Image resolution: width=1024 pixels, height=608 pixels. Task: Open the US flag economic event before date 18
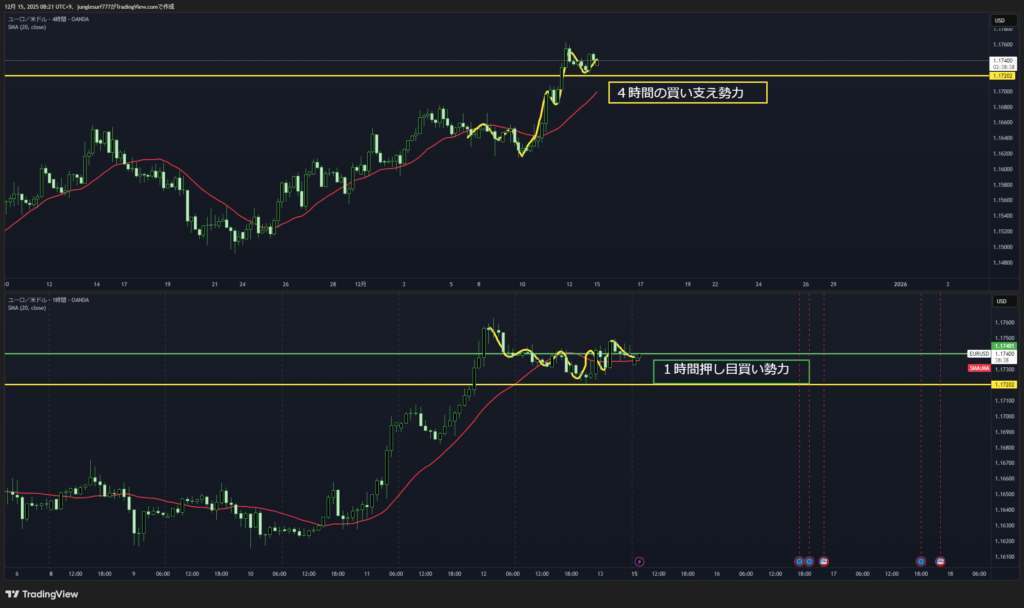[x=940, y=561]
